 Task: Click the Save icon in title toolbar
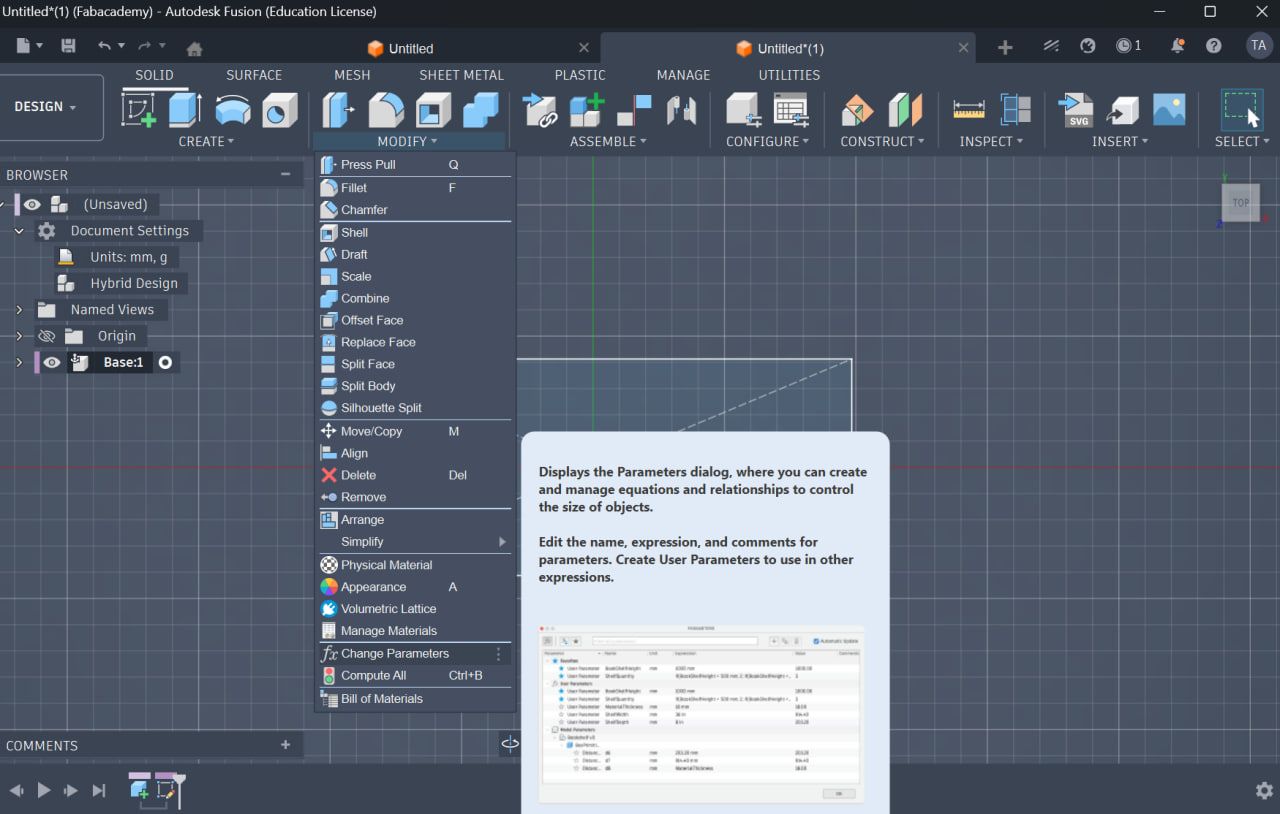point(68,46)
